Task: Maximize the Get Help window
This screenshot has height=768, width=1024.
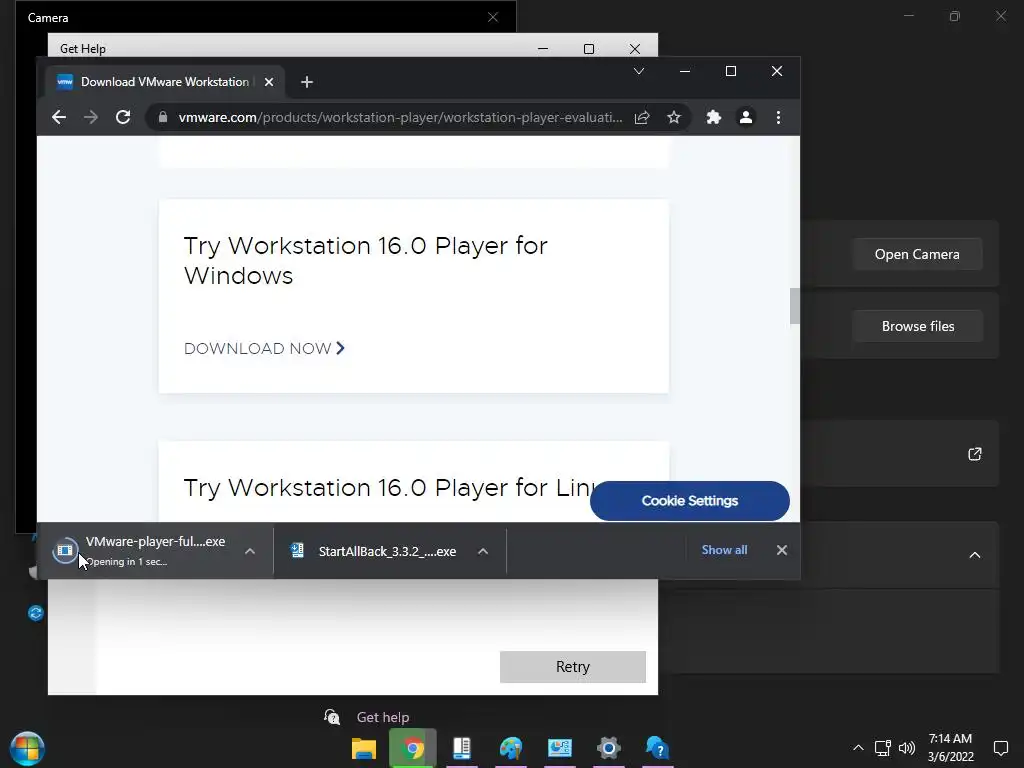Action: (588, 49)
